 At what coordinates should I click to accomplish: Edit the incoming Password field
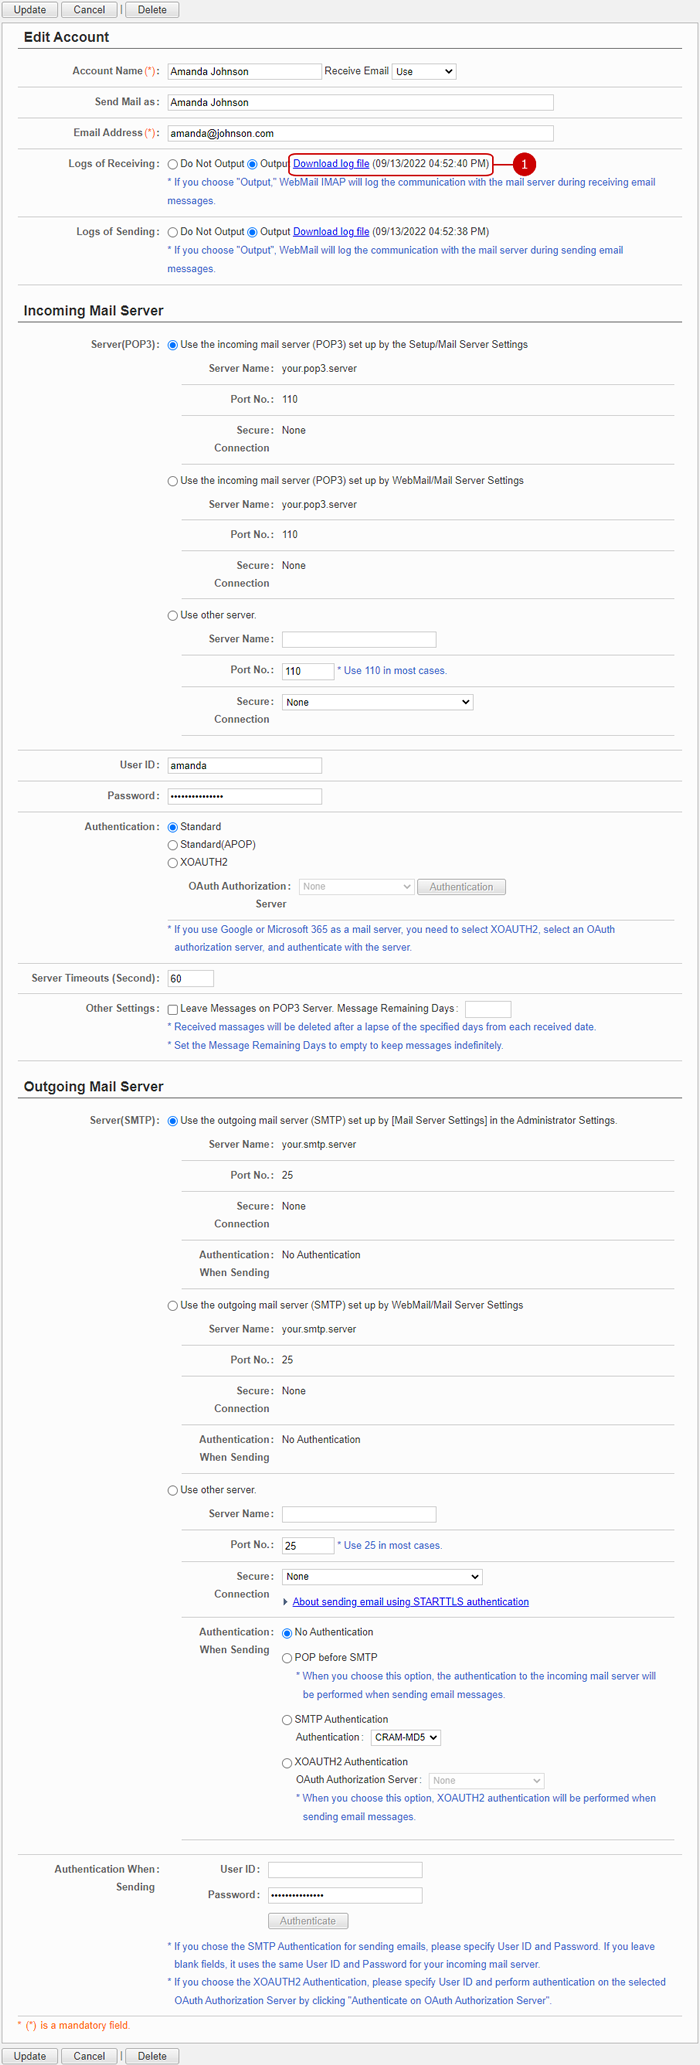(244, 796)
